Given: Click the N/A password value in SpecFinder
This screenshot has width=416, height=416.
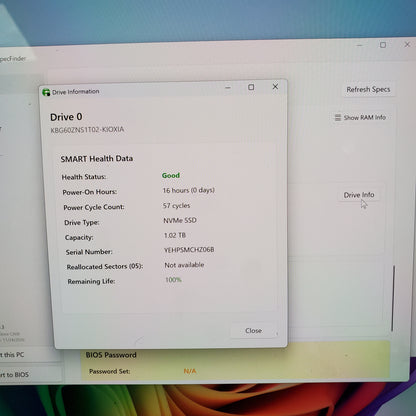Looking at the screenshot, I should [x=190, y=371].
